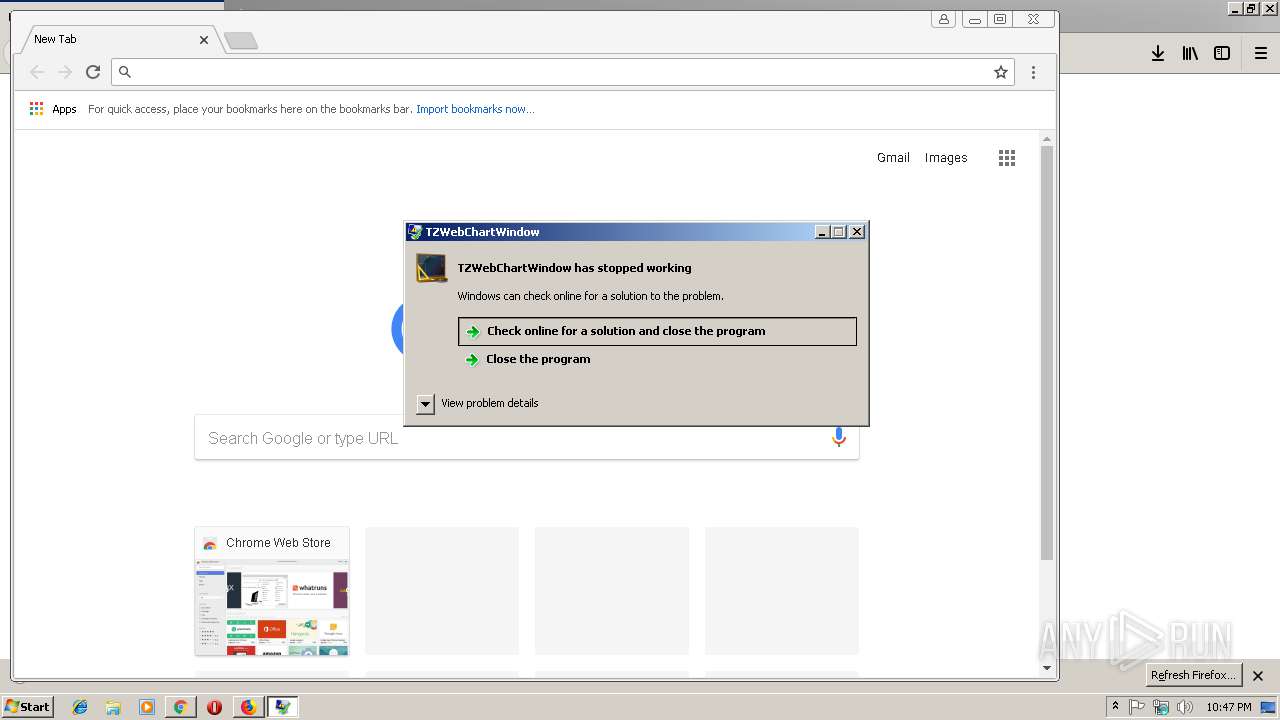Check online for a solution and close program
This screenshot has width=1280, height=720.
[657, 331]
